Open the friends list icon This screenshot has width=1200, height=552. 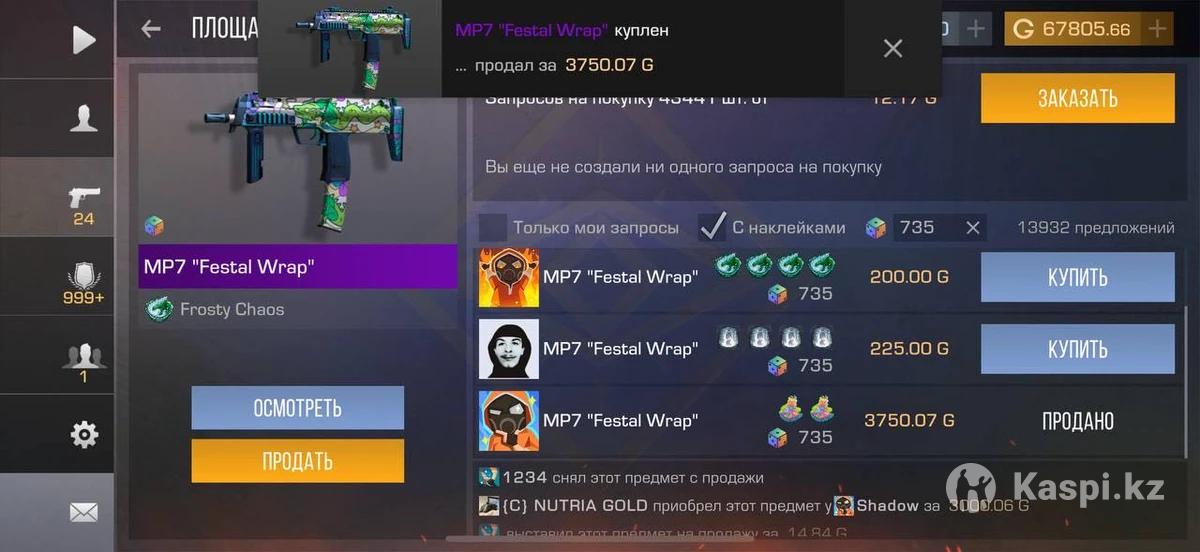pyautogui.click(x=84, y=361)
